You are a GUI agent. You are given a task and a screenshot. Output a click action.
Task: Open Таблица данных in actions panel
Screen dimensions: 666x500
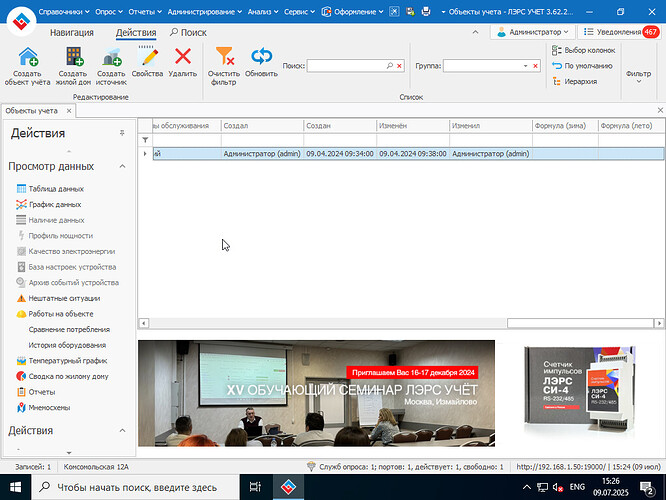click(50, 189)
